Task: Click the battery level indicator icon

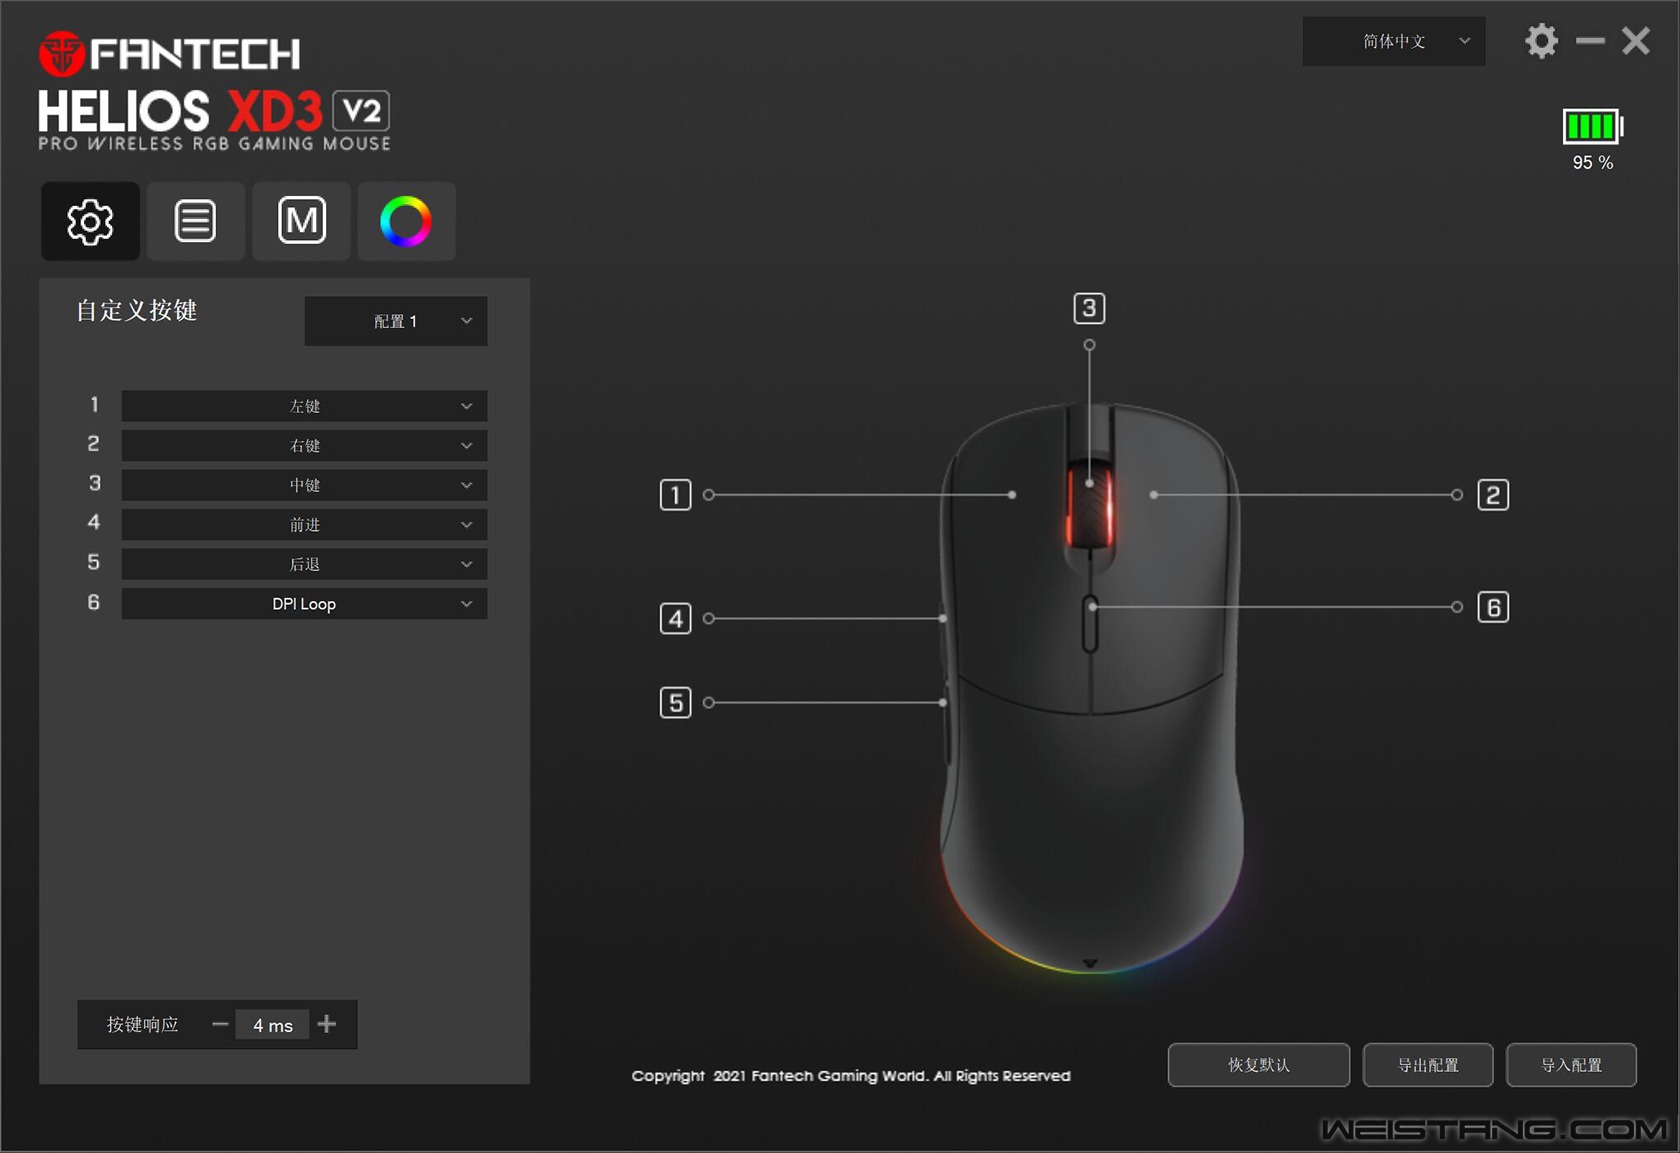Action: click(x=1592, y=127)
